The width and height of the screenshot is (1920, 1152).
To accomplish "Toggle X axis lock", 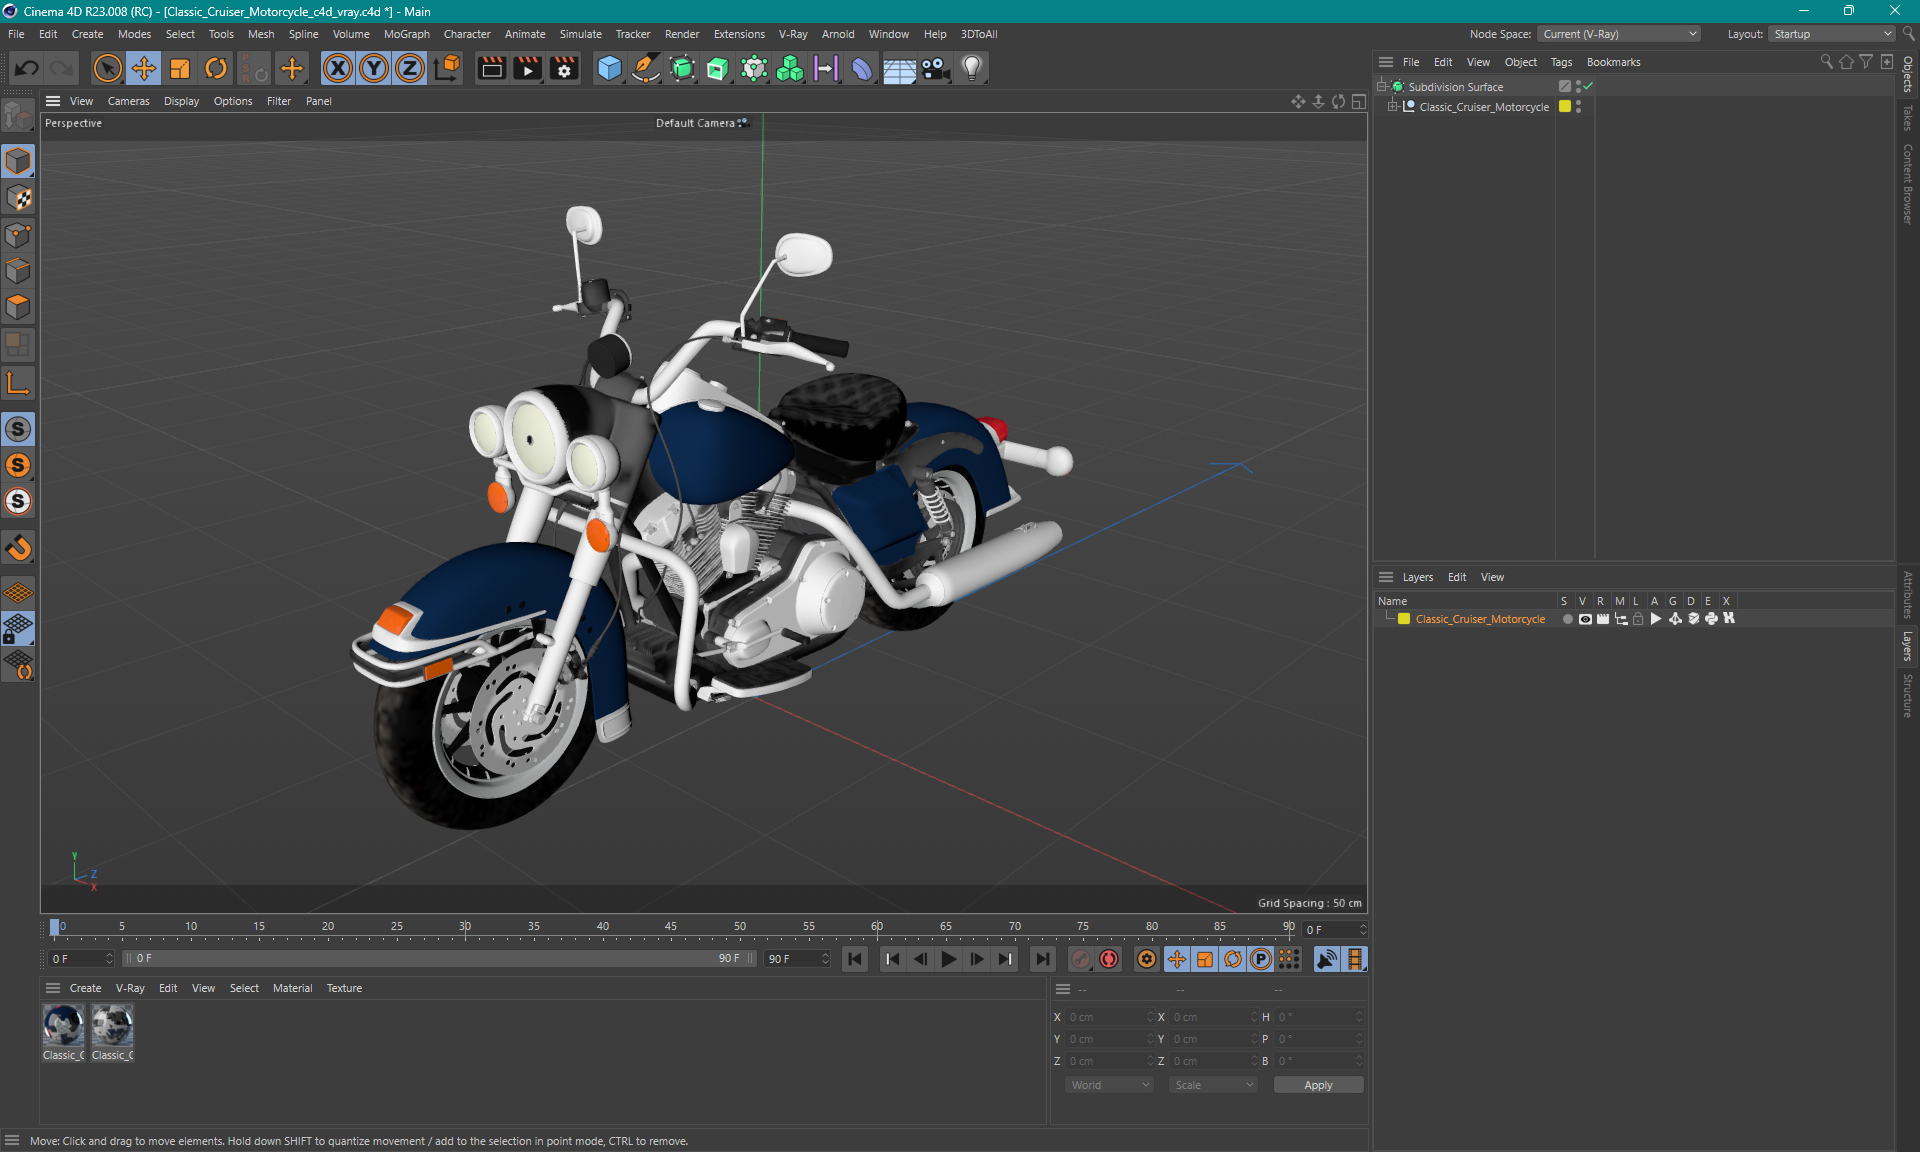I will (338, 68).
